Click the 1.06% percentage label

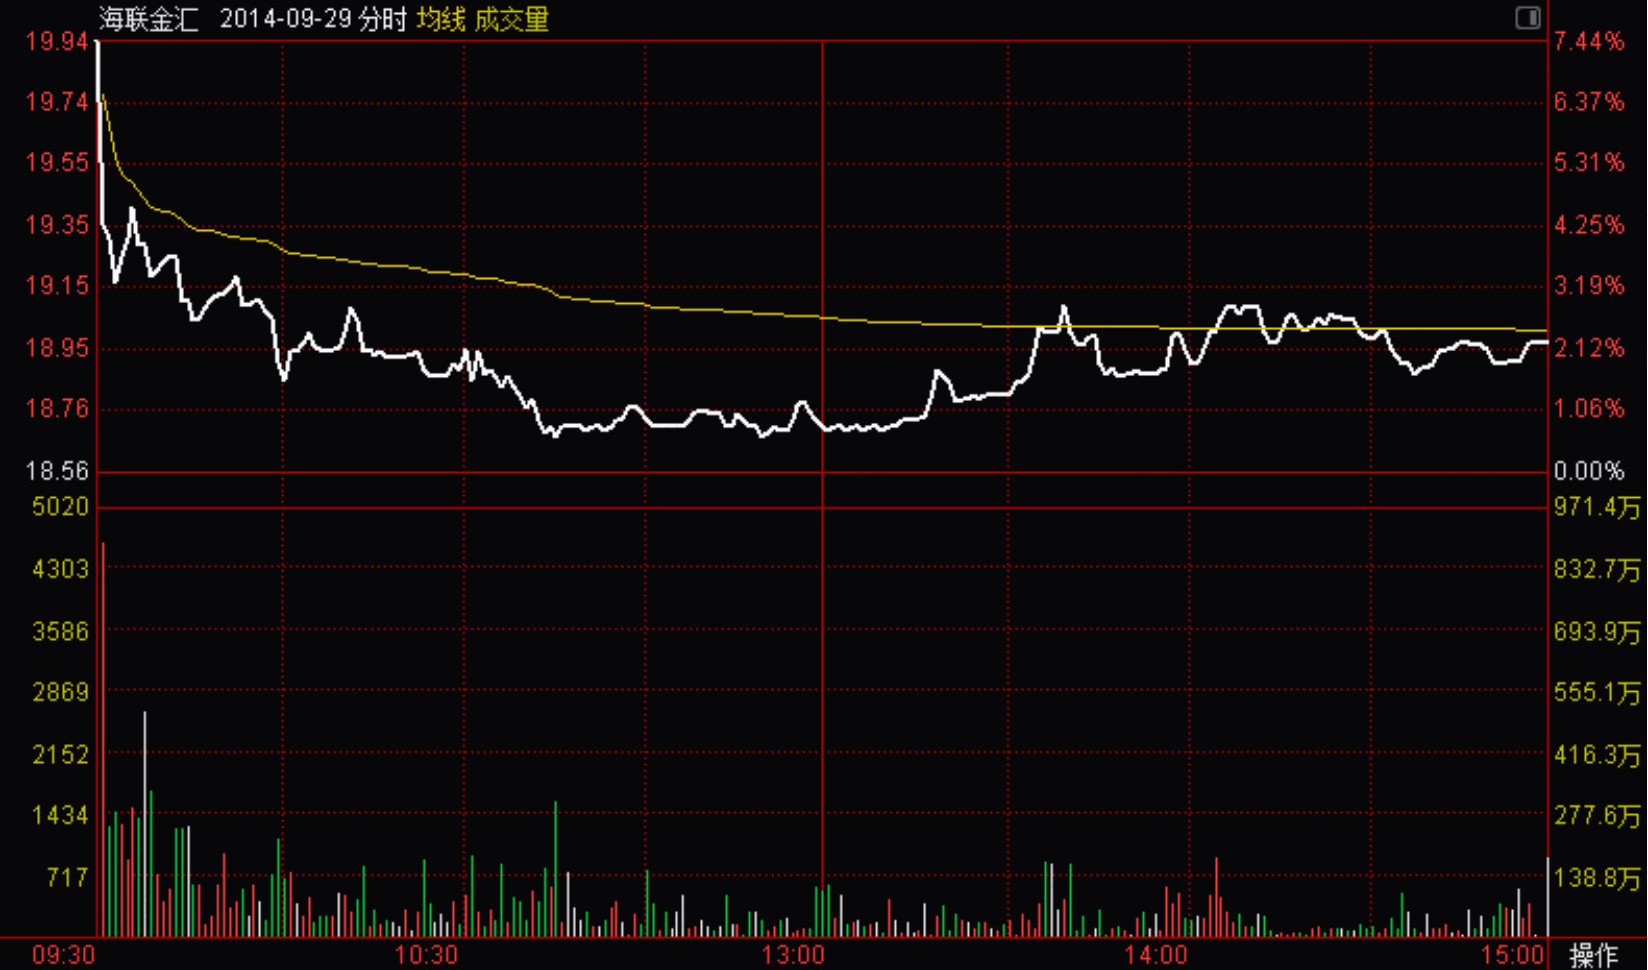pos(1589,409)
